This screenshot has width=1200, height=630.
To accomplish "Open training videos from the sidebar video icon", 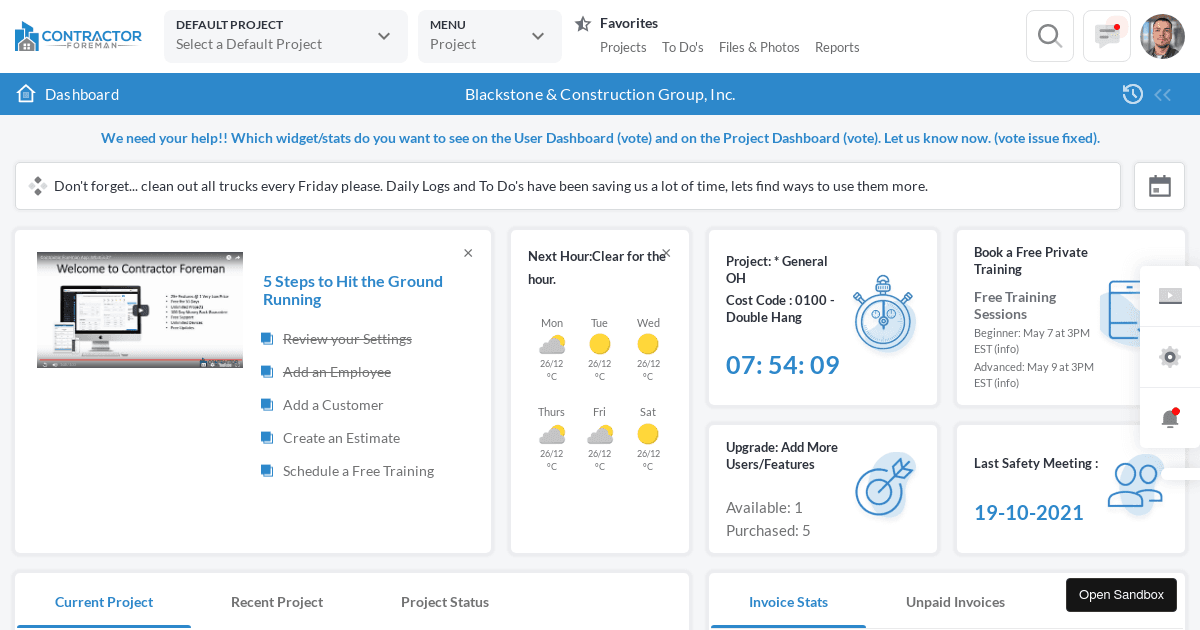I will click(1169, 295).
